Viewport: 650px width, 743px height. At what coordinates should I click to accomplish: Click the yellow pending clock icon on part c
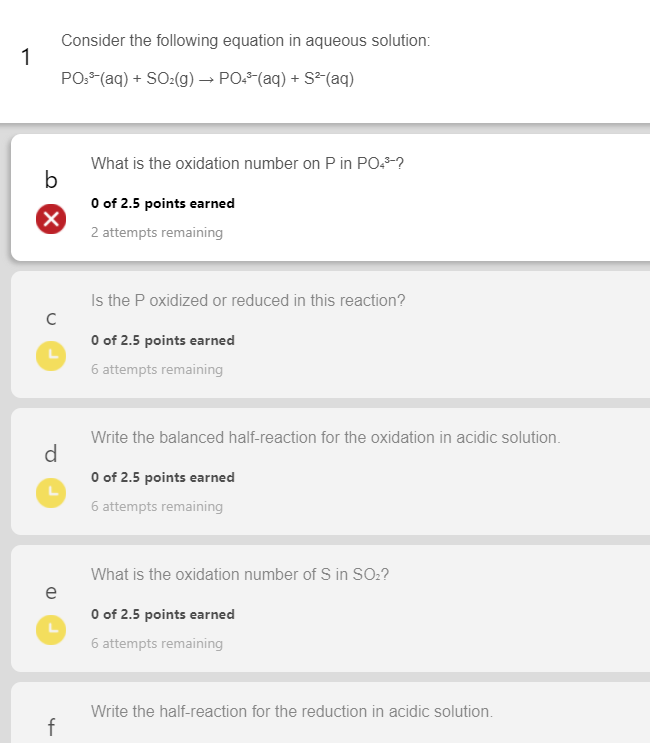(x=51, y=356)
